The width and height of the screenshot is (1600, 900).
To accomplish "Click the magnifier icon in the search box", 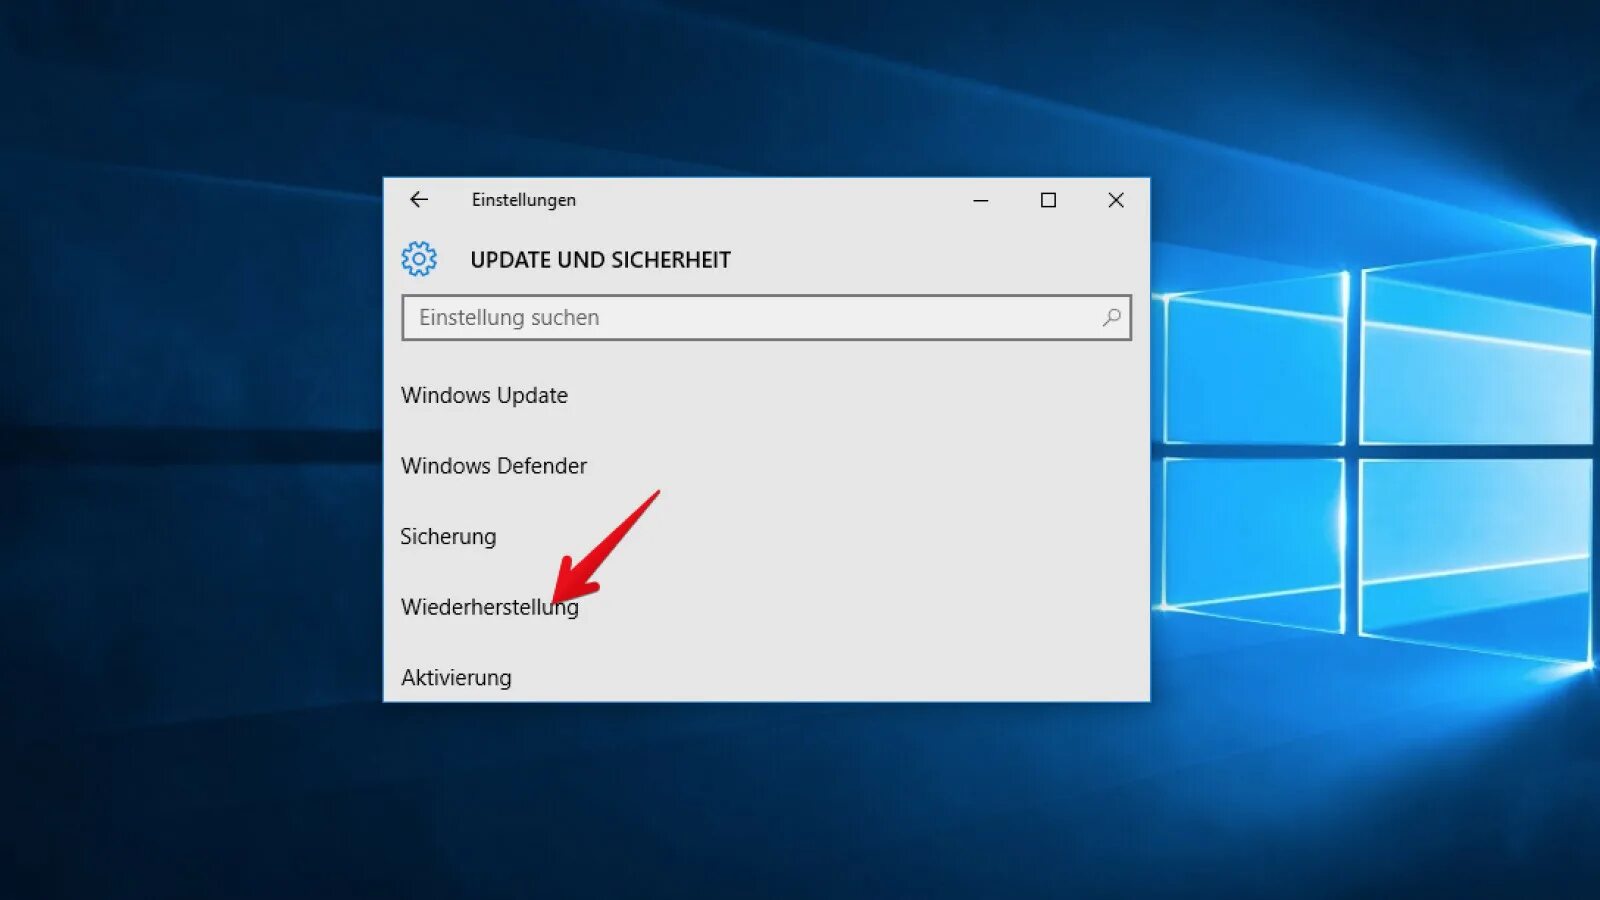I will coord(1111,318).
